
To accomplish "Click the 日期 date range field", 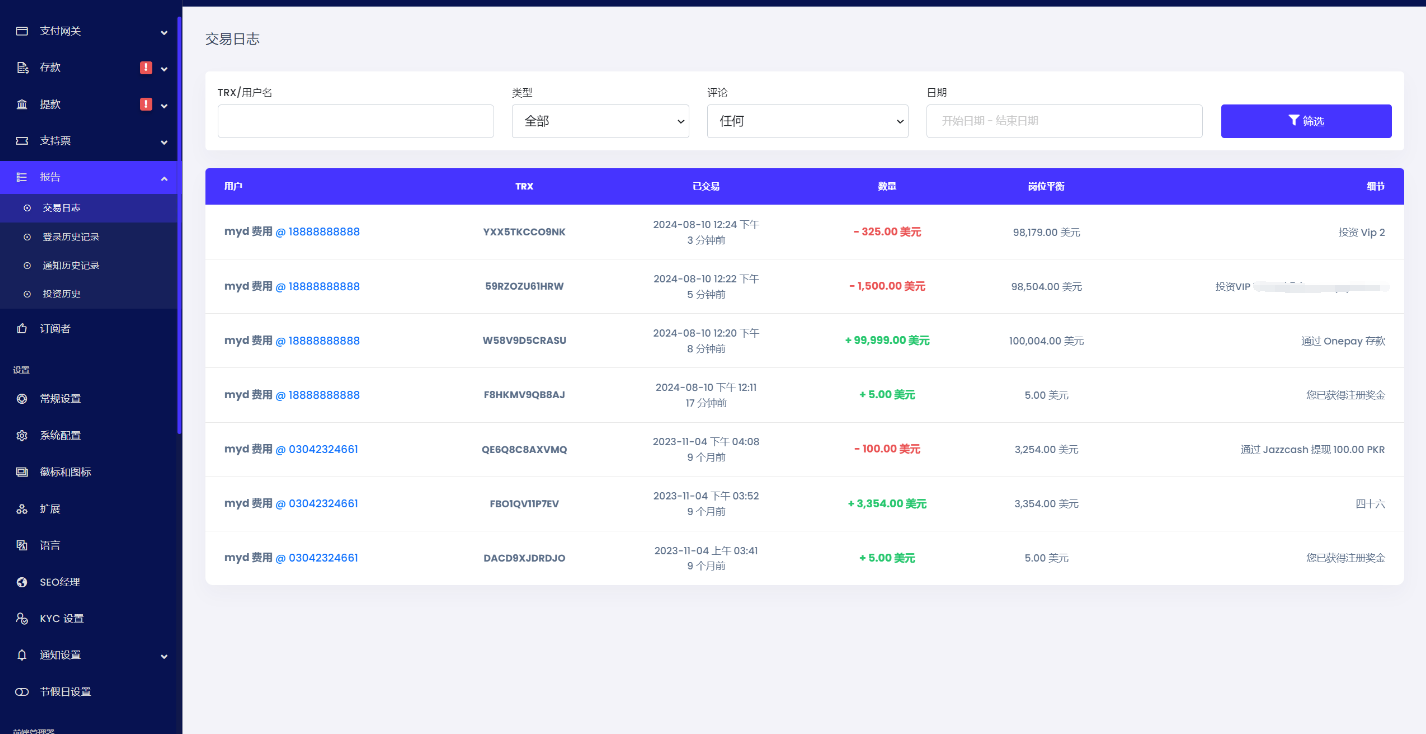I will [1064, 121].
